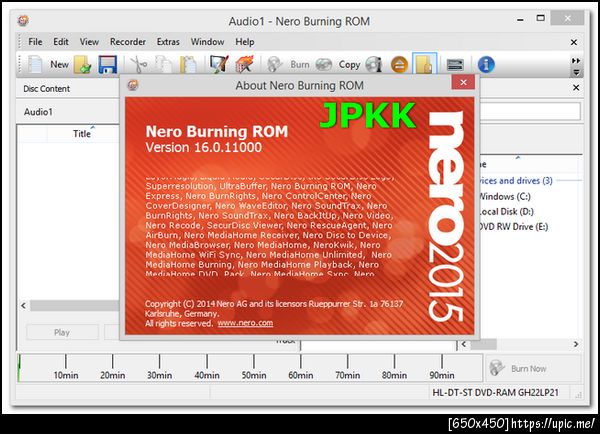Open the www.nero.com link
This screenshot has height=434, width=600.
click(x=245, y=323)
